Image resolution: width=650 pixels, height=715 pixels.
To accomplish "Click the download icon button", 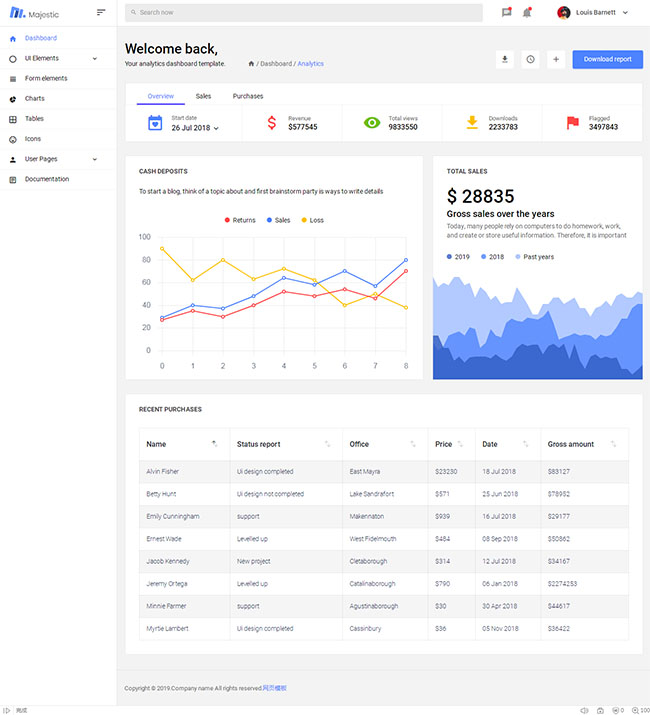I will coord(505,59).
